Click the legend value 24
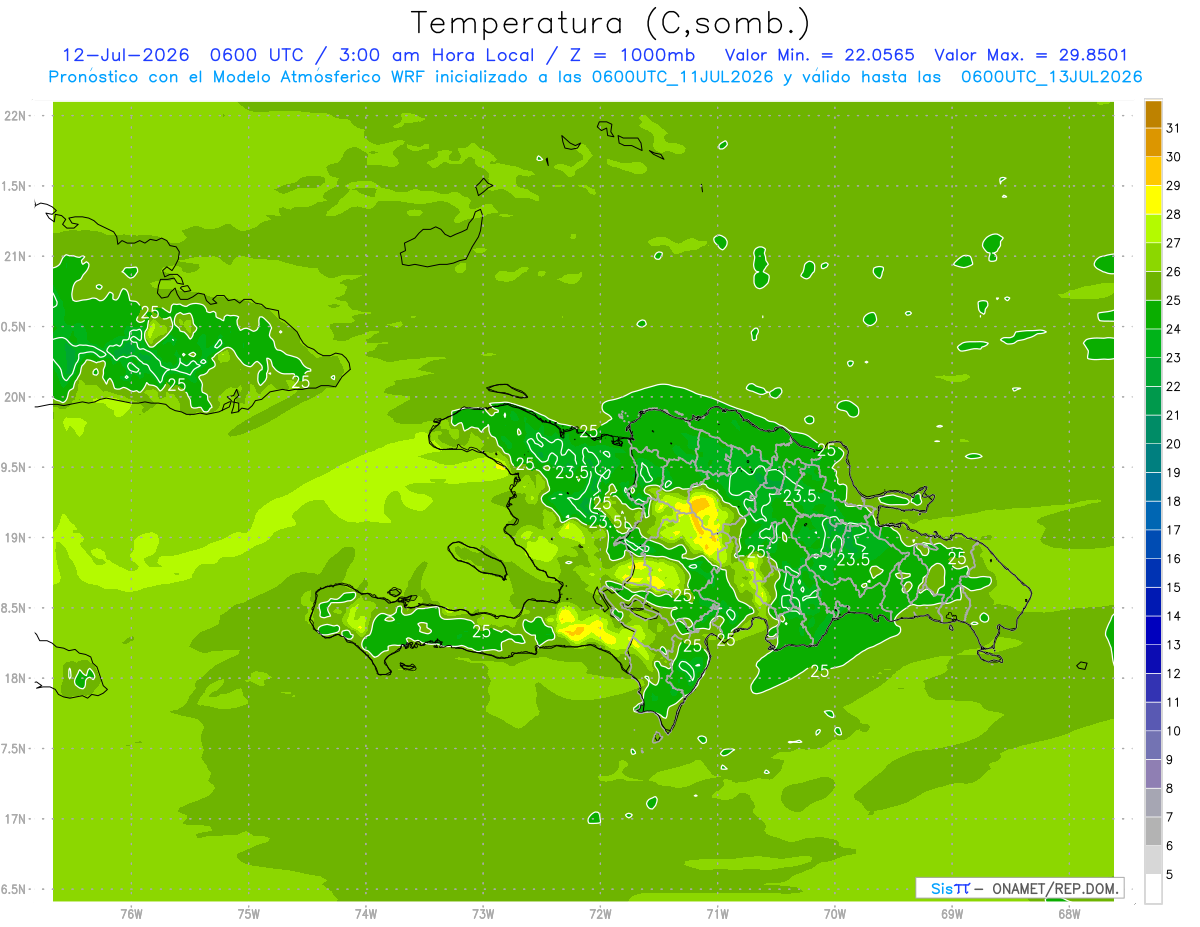Screen dimensions: 1200x927 click(x=1174, y=329)
